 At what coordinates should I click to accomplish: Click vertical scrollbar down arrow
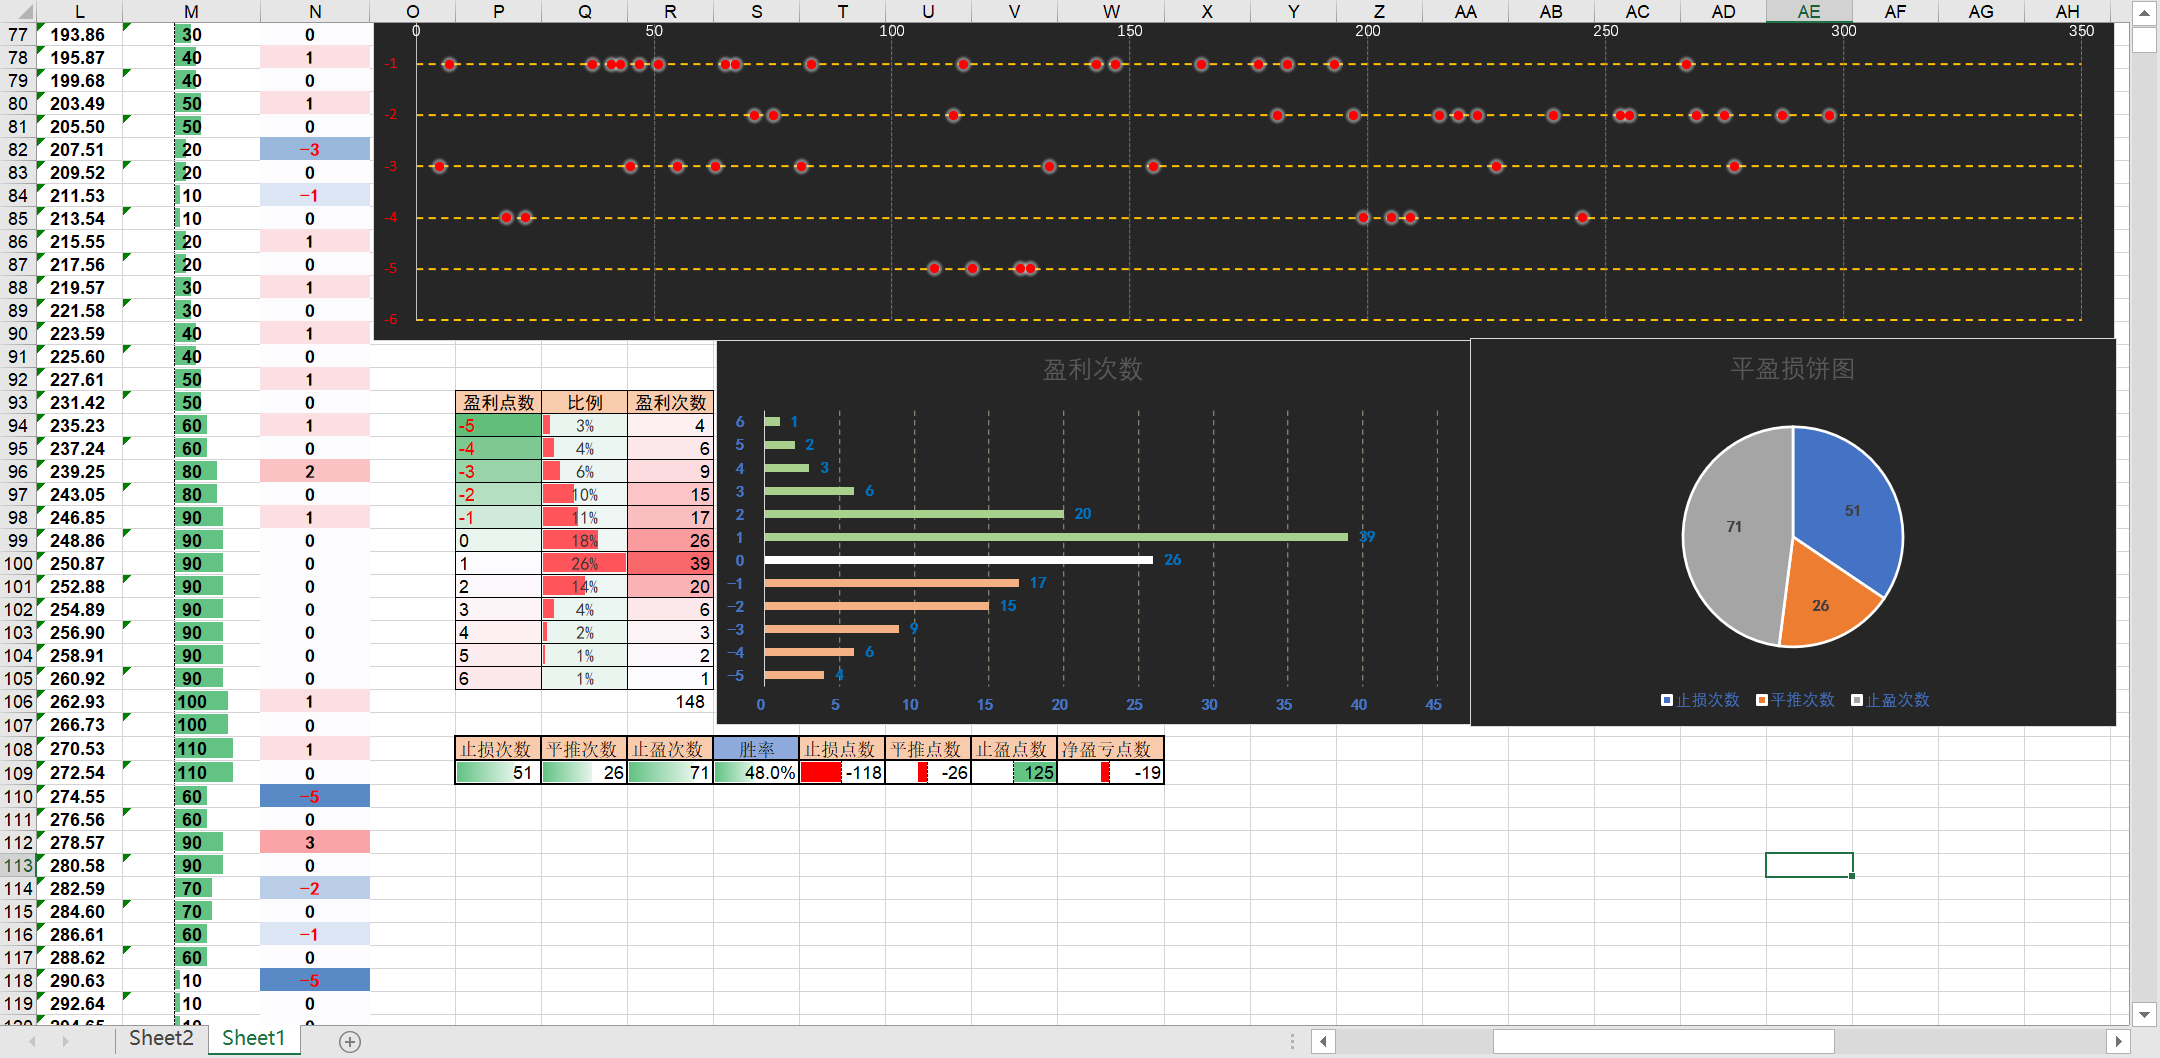pyautogui.click(x=2144, y=1014)
